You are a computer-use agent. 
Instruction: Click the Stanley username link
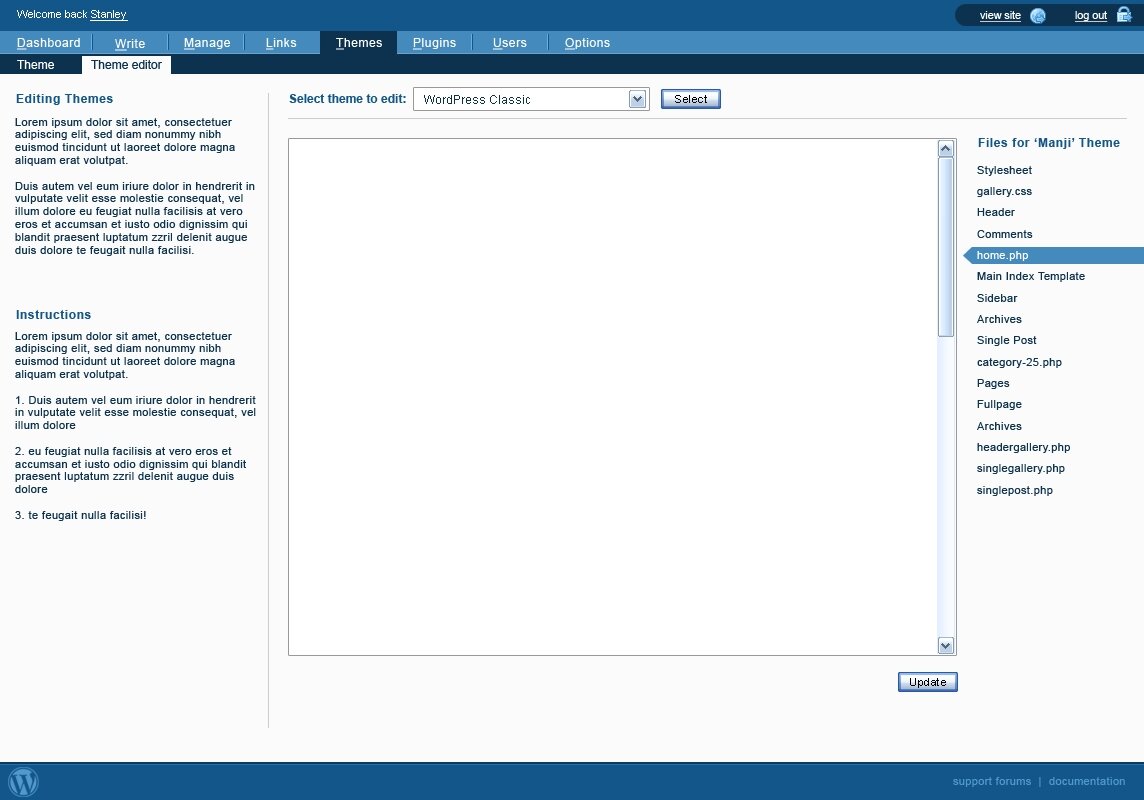pos(108,15)
